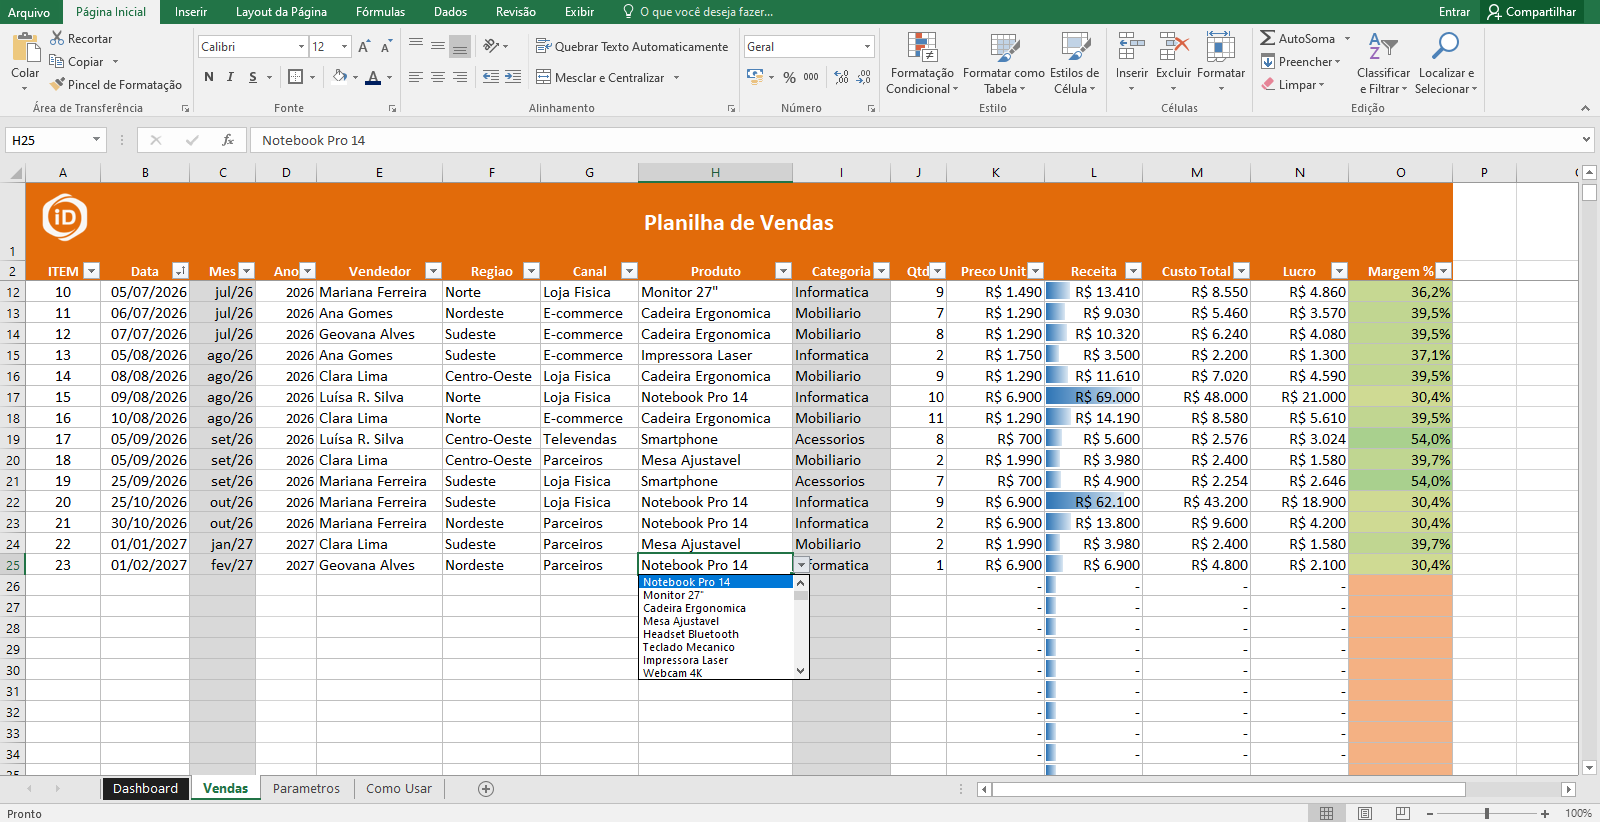
Task: Click the Colar paste icon
Action: [x=25, y=47]
